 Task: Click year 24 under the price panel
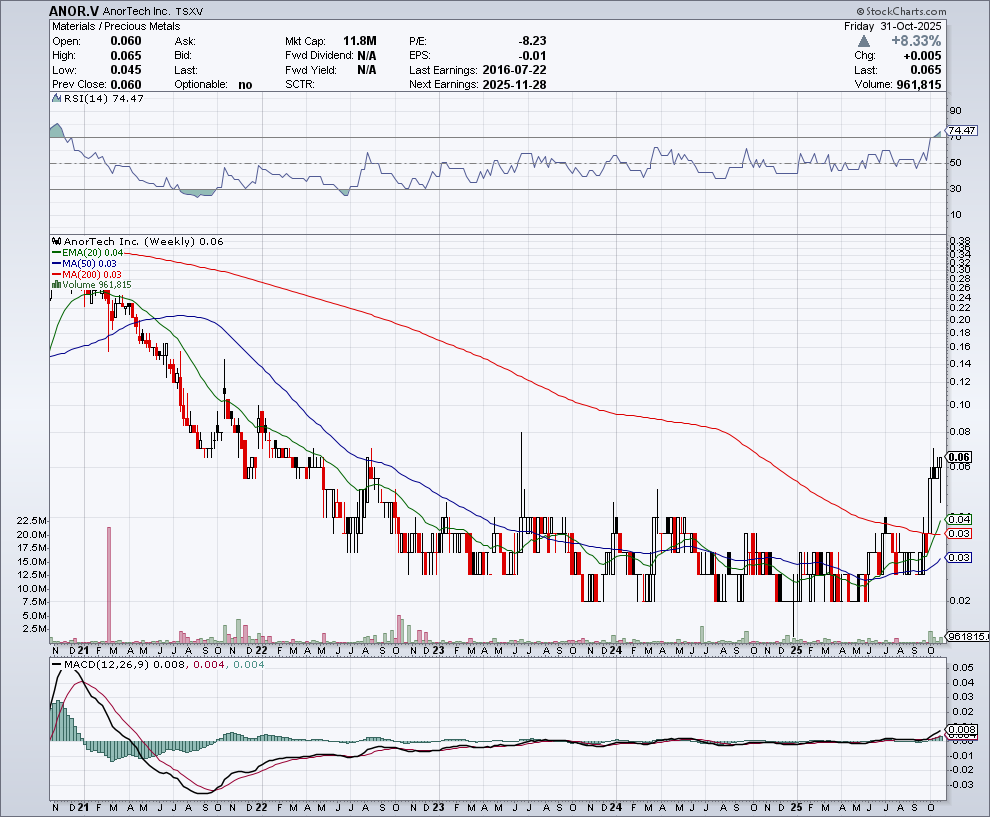pos(616,650)
